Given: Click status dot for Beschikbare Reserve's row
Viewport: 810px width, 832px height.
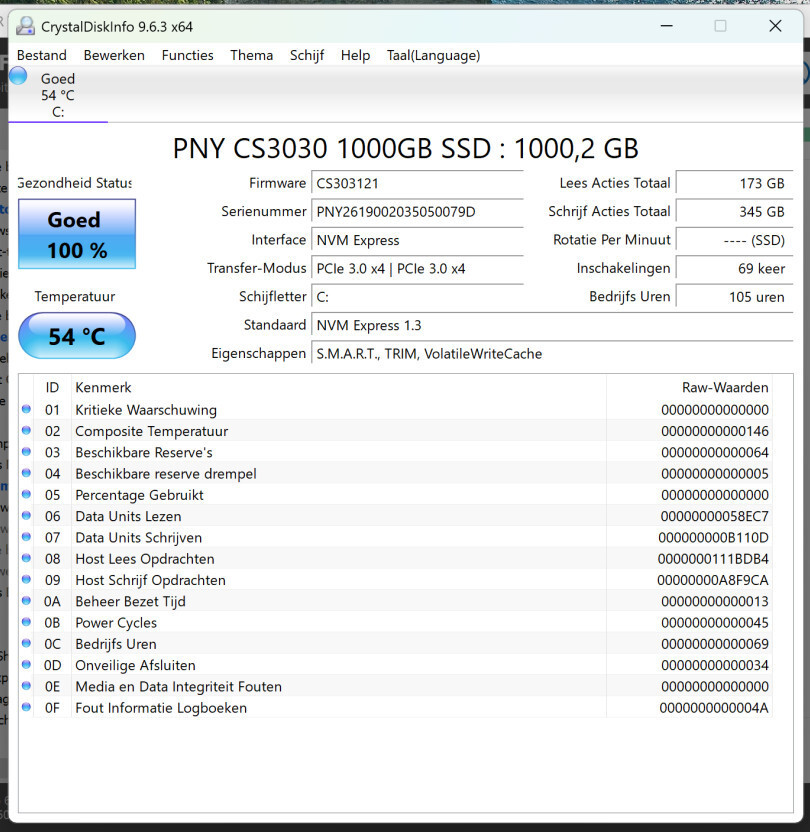Looking at the screenshot, I should [26, 452].
